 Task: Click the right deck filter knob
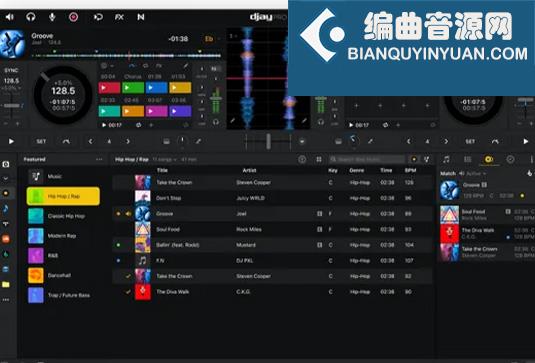[354, 141]
